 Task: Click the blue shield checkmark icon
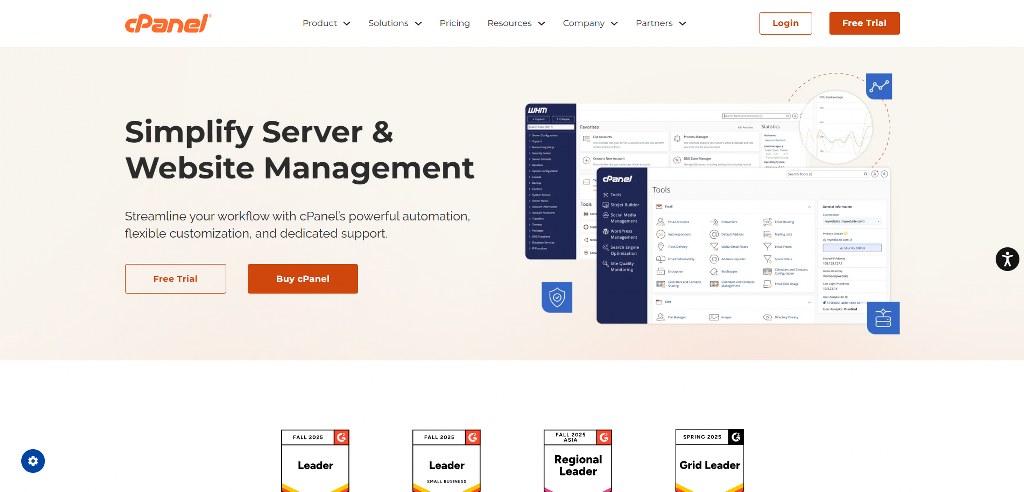pyautogui.click(x=556, y=297)
